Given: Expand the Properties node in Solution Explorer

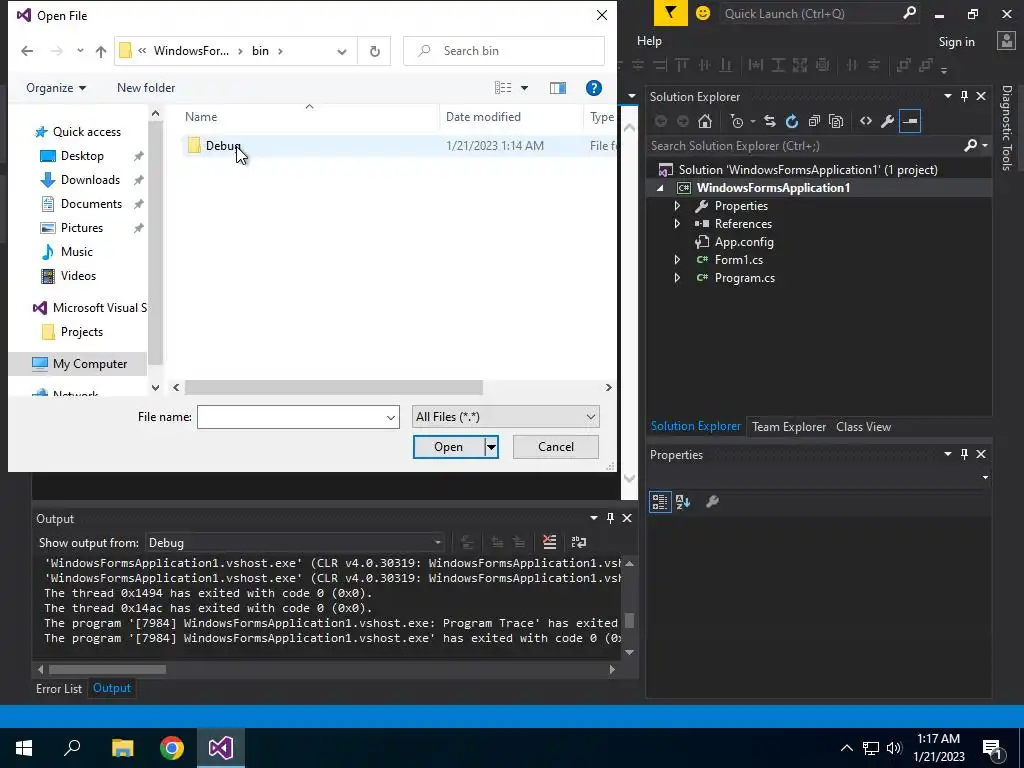Looking at the screenshot, I should click(677, 206).
